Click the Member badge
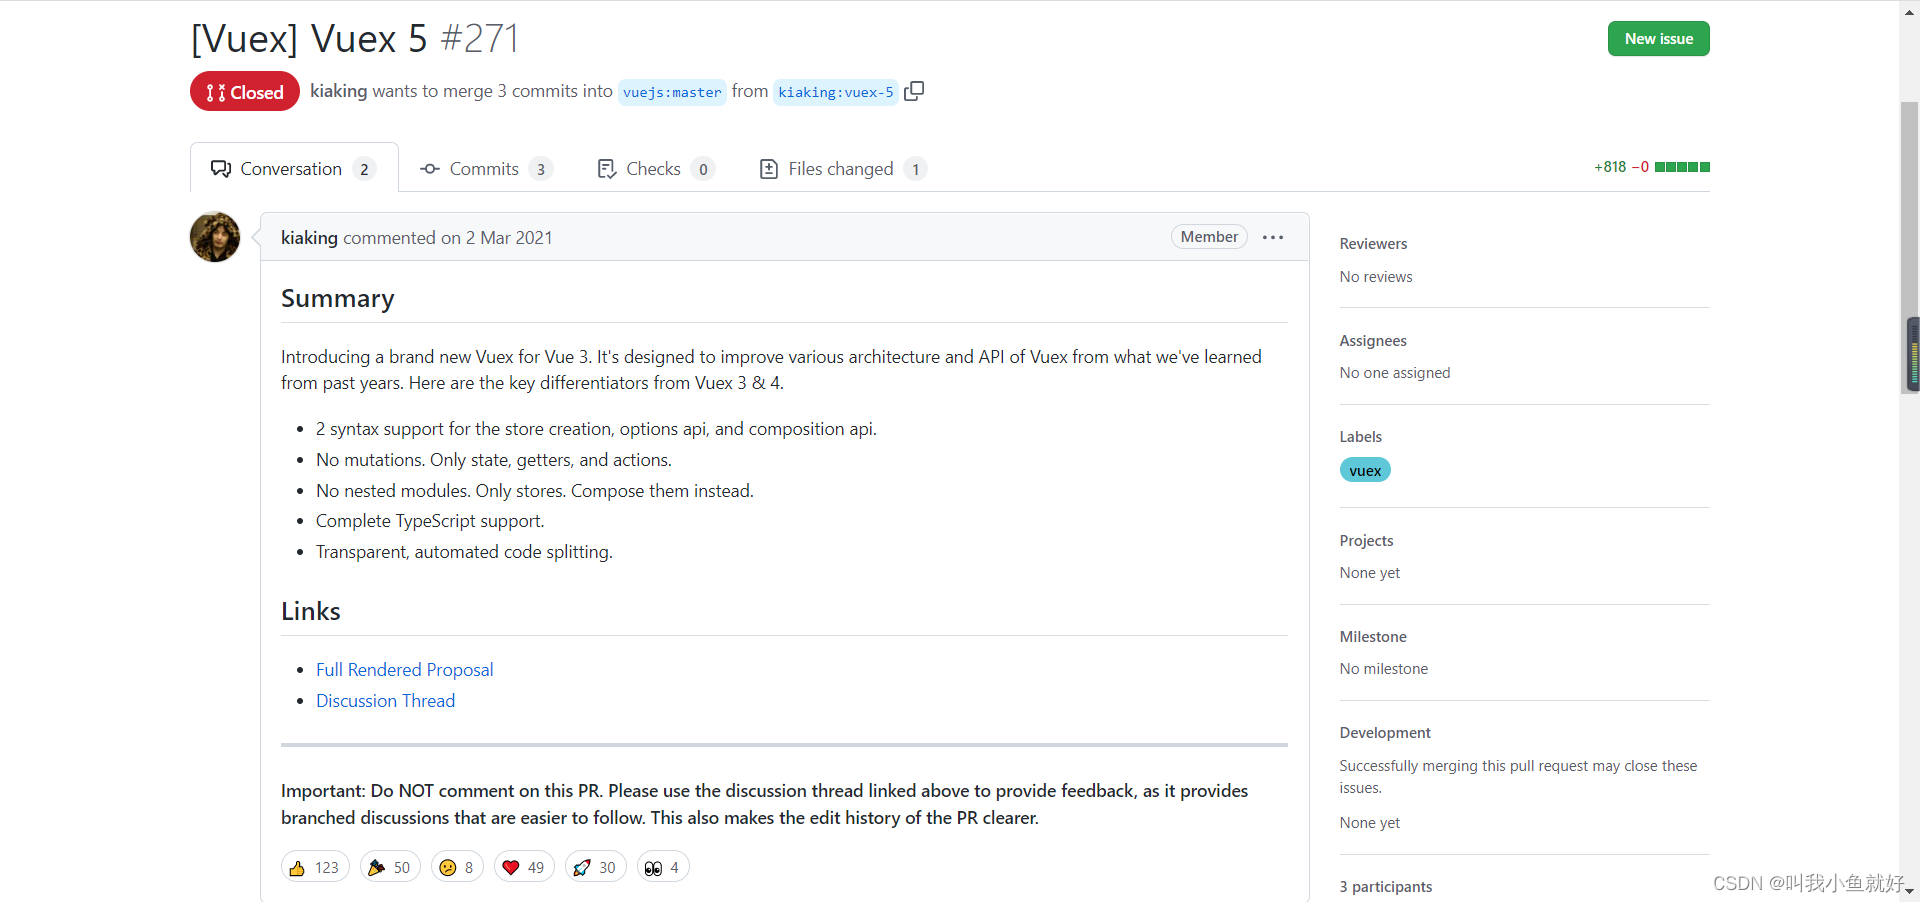Screen dimensions: 1920x902 click(1209, 237)
